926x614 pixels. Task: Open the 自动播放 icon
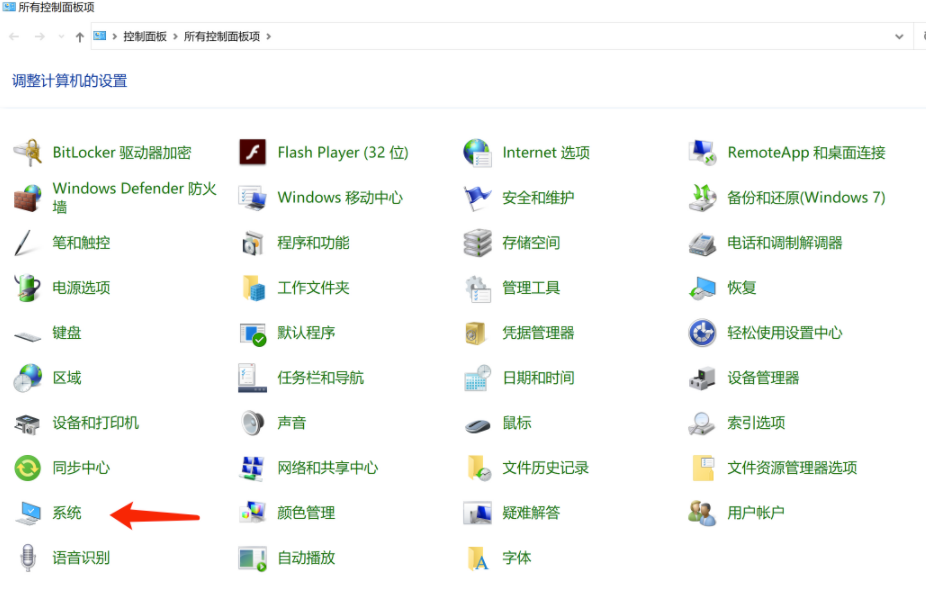click(x=252, y=558)
